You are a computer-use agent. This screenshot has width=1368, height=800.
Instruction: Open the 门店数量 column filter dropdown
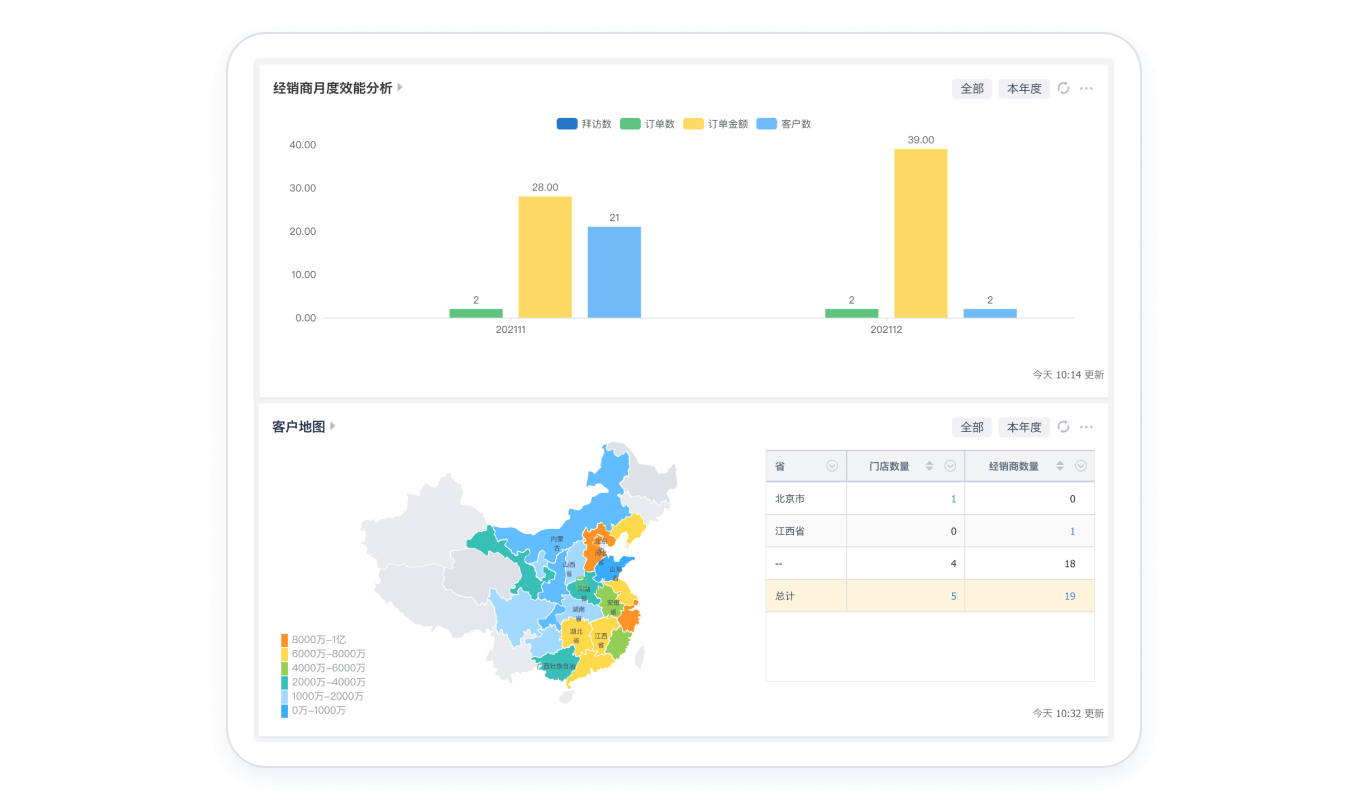coord(950,466)
